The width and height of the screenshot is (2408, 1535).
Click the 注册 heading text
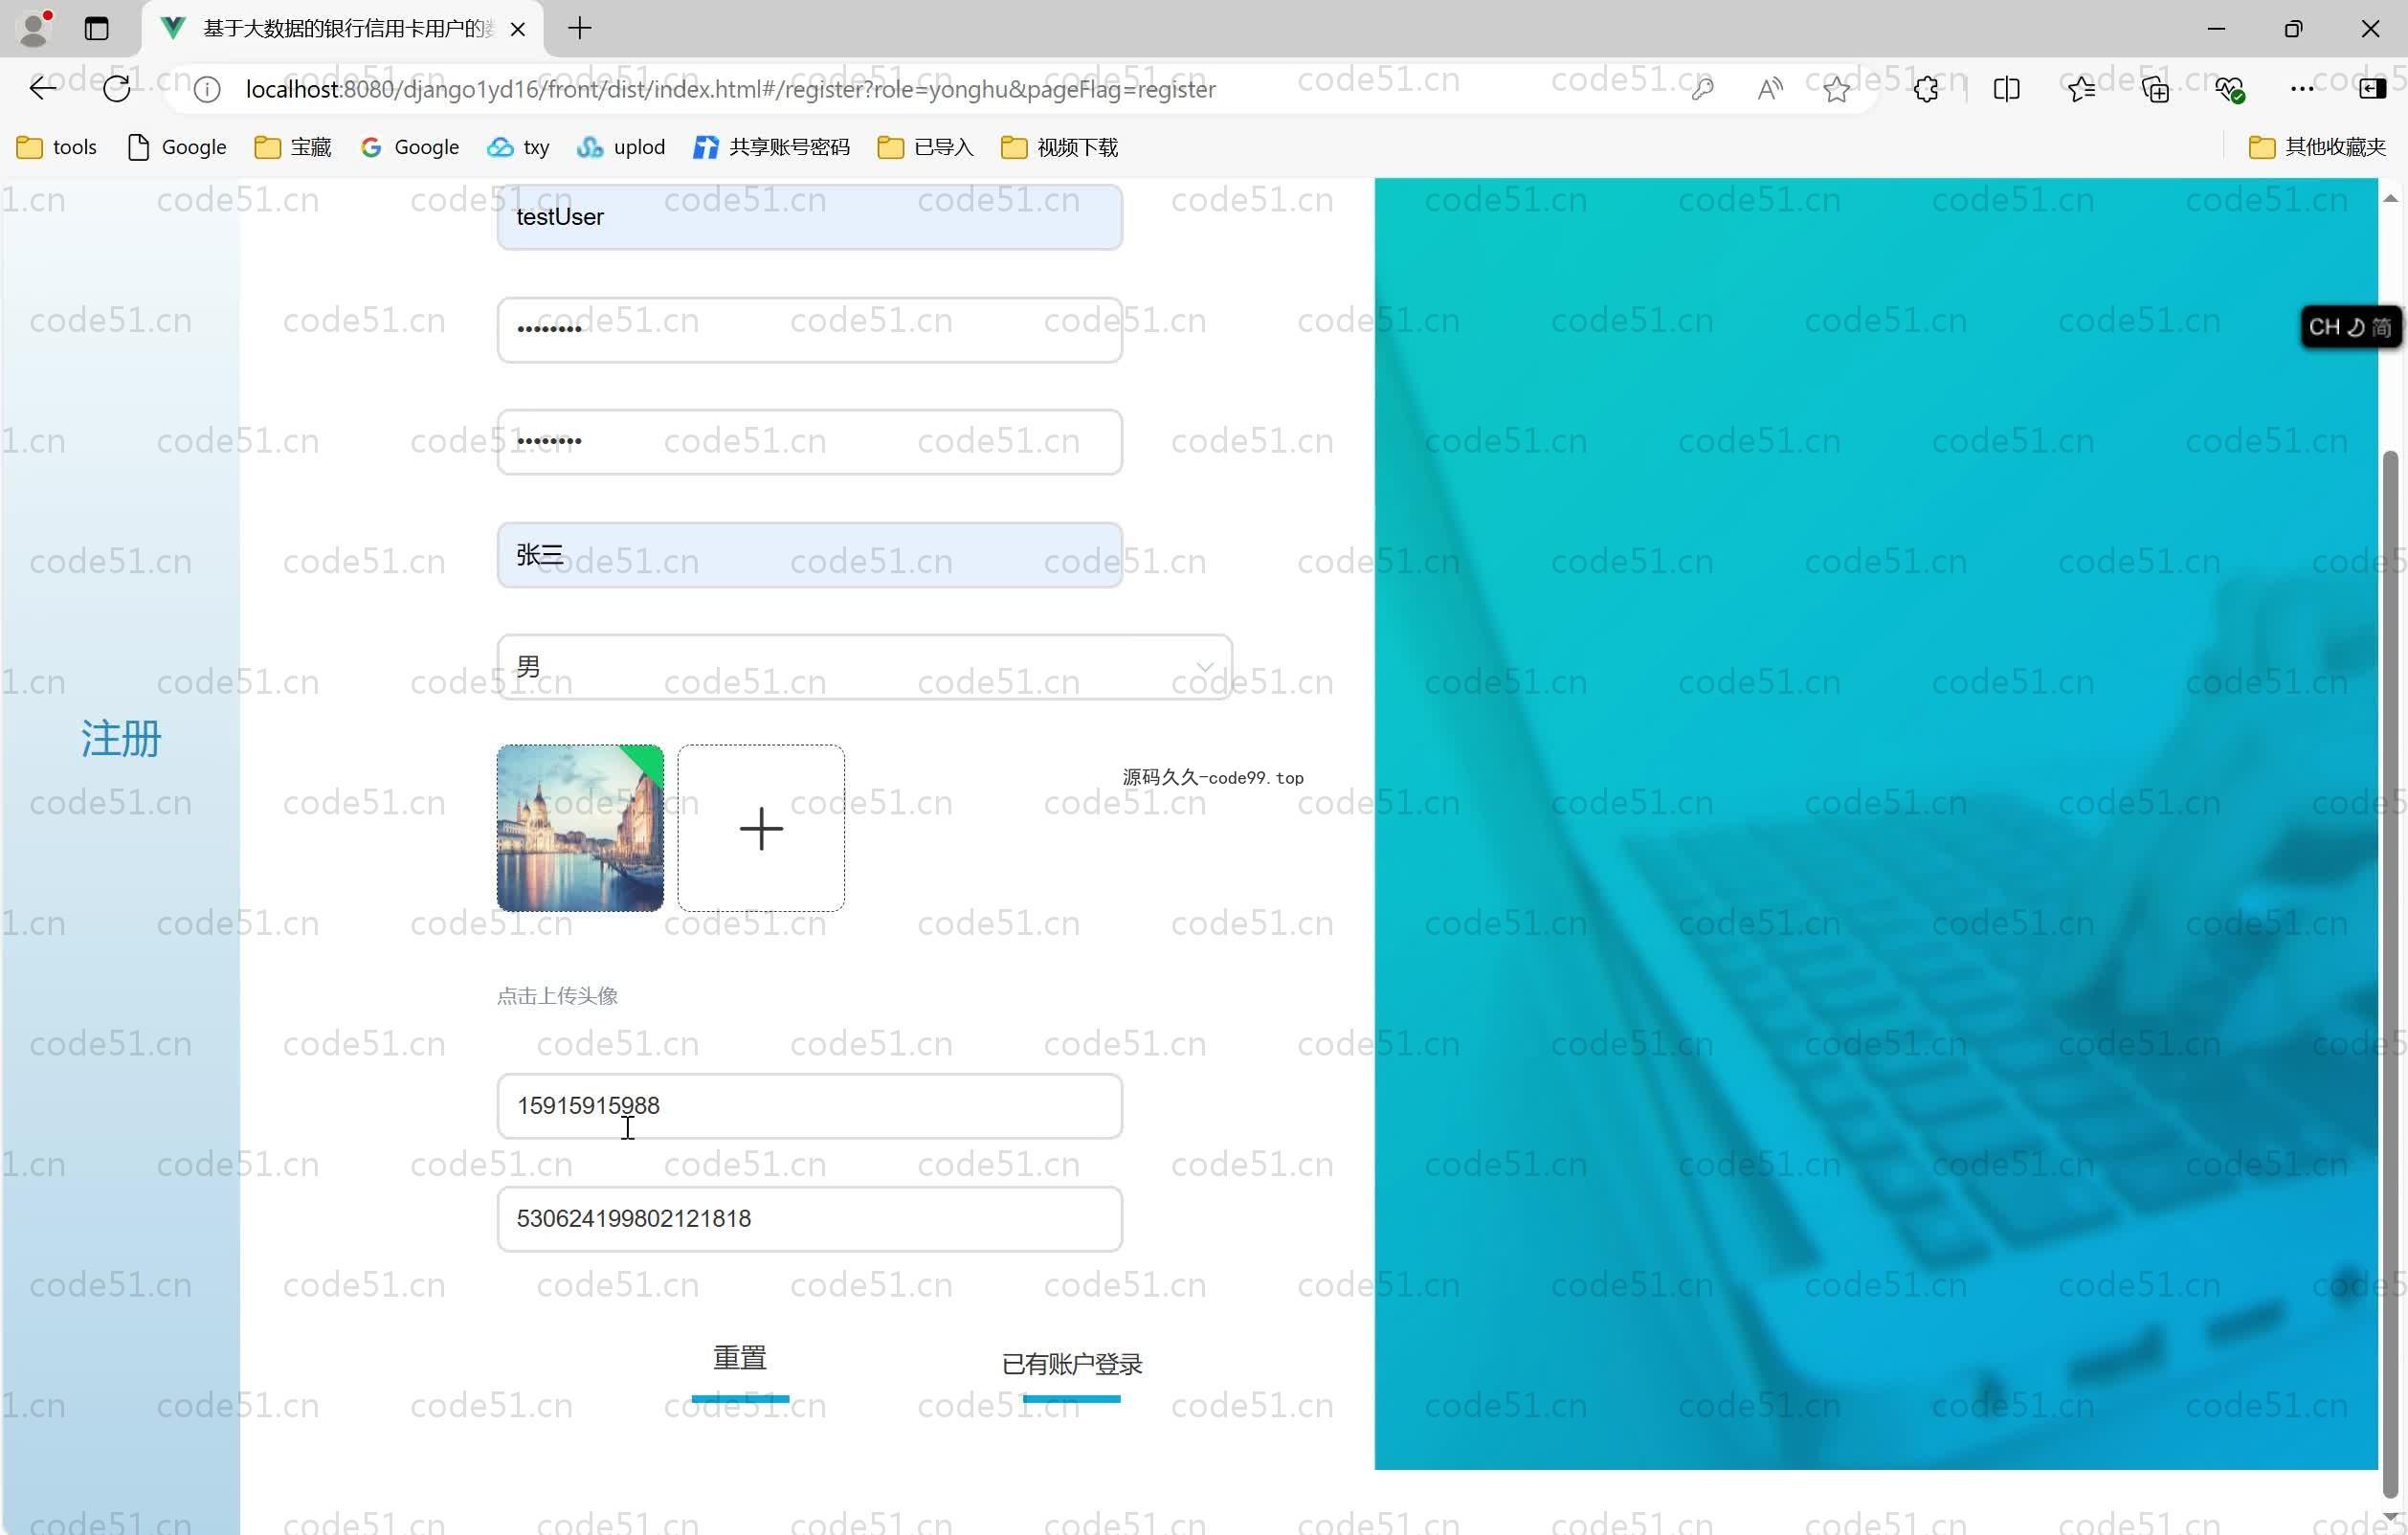click(121, 738)
